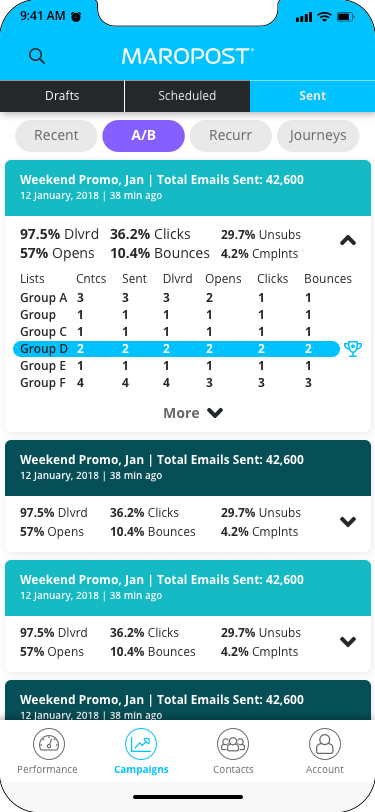Open the Sent tab
Image resolution: width=375 pixels, height=812 pixels.
[x=312, y=96]
